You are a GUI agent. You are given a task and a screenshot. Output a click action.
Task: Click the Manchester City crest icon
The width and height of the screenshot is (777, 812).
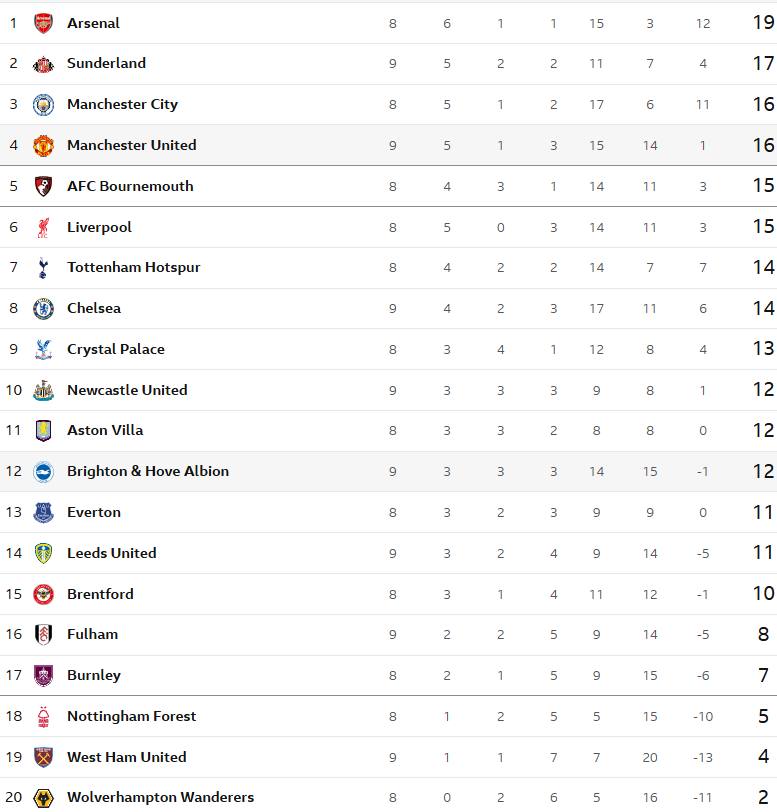pos(43,105)
